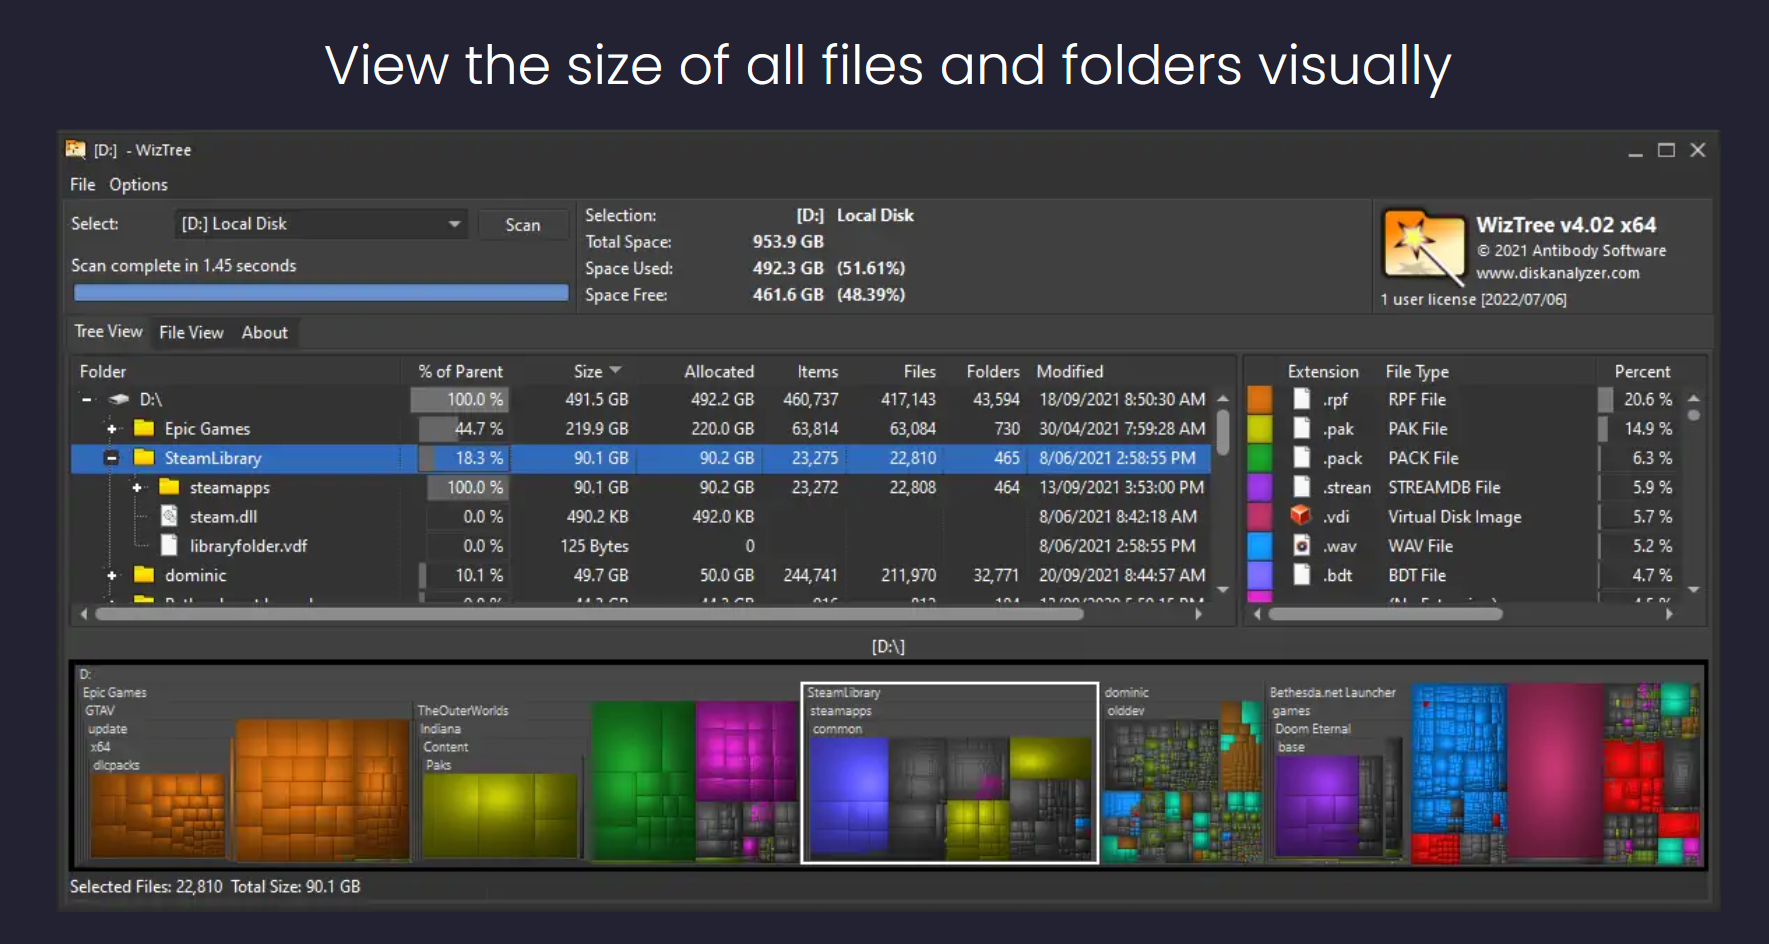The height and width of the screenshot is (944, 1769).
Task: Sort by Allocated column header
Action: tap(719, 371)
